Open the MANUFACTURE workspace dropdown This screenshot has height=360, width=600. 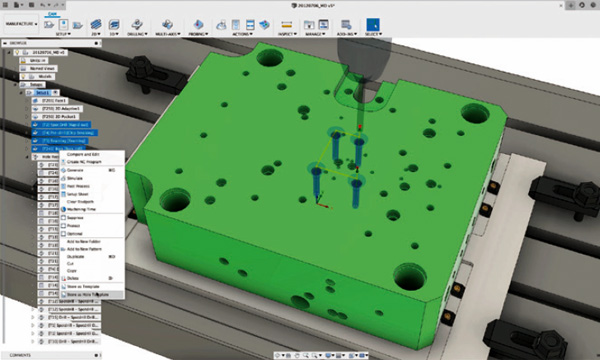tap(21, 24)
